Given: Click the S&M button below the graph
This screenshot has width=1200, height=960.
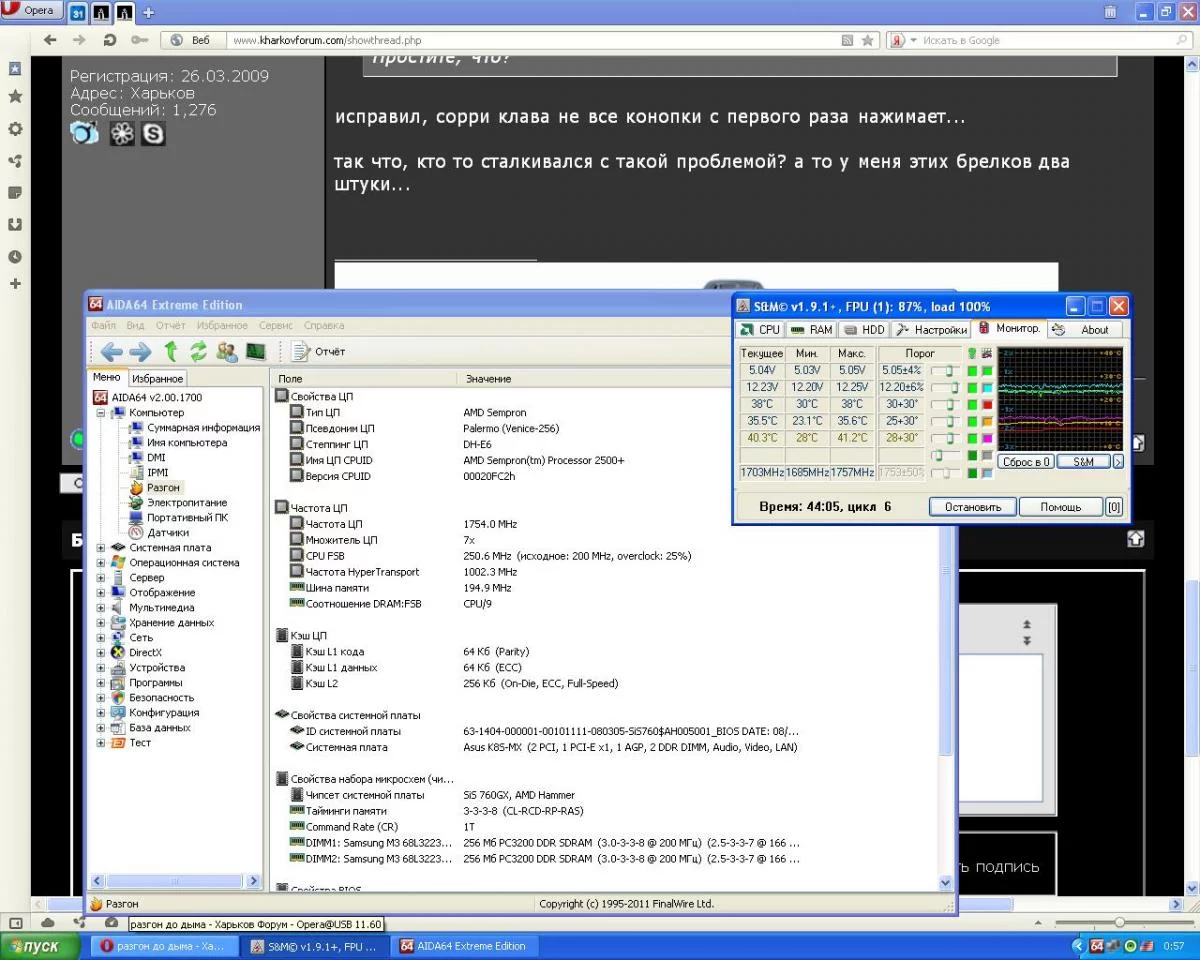Looking at the screenshot, I should [x=1083, y=462].
